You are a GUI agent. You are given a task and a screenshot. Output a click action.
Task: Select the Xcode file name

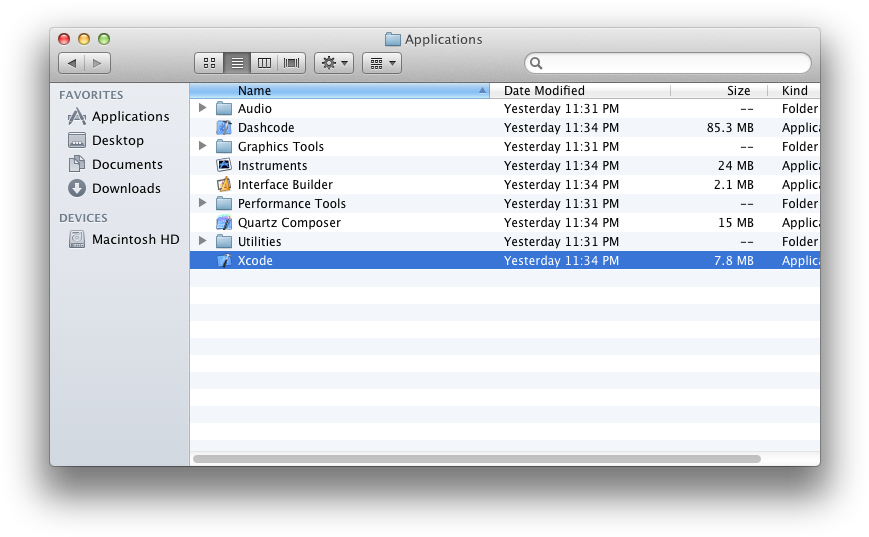coord(255,260)
